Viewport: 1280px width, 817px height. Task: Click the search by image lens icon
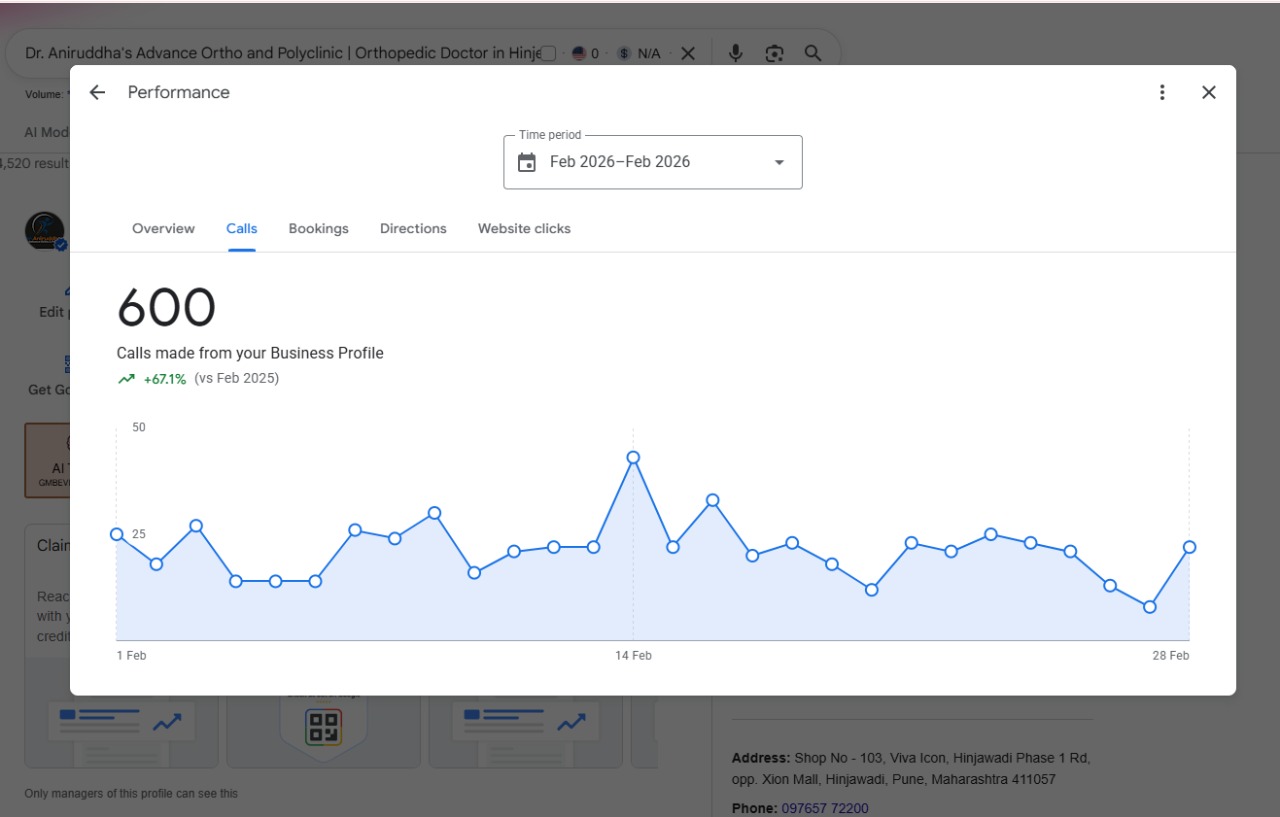[774, 54]
